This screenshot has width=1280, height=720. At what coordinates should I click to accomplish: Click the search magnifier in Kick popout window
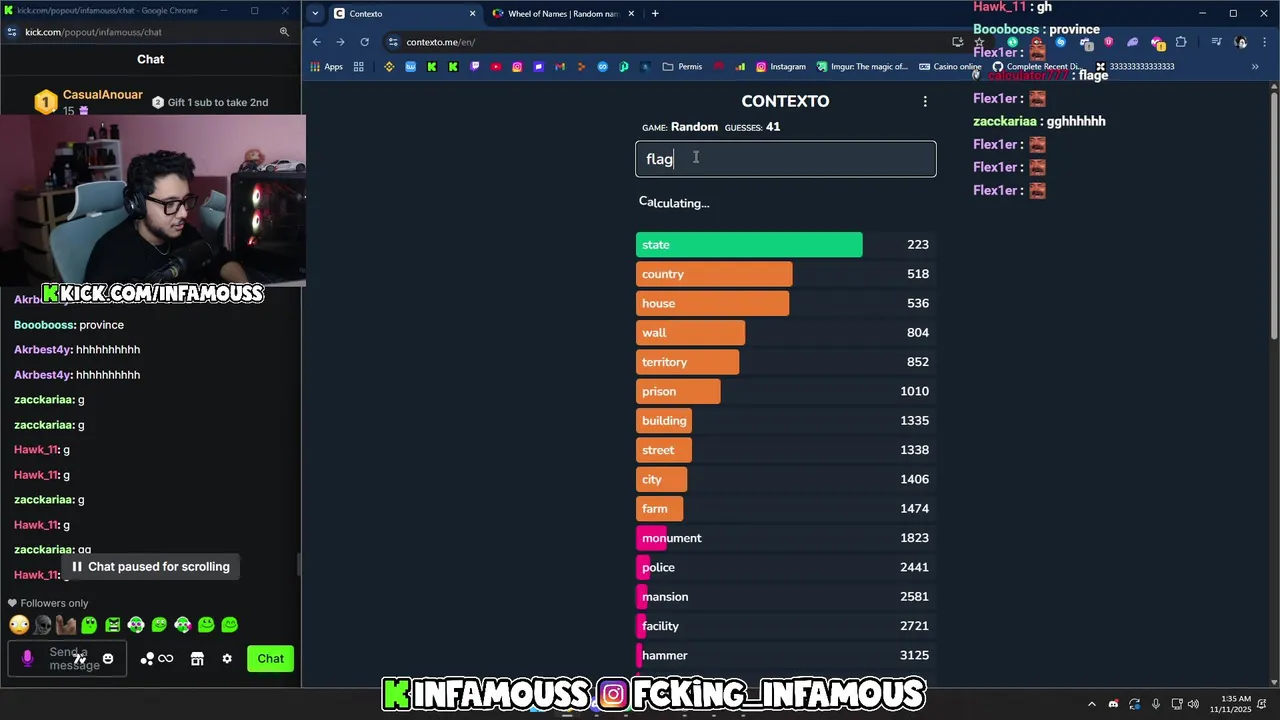tap(284, 32)
